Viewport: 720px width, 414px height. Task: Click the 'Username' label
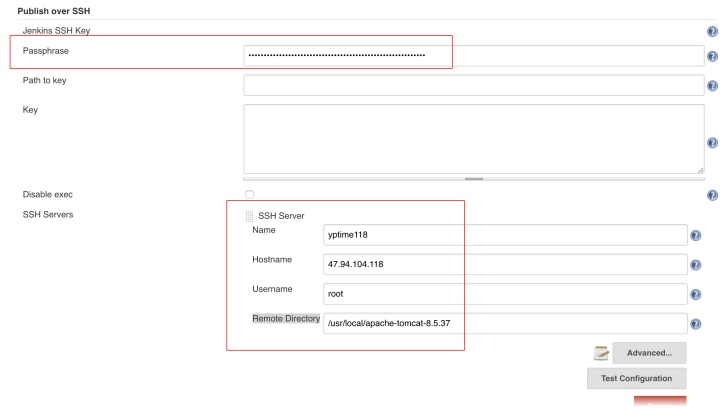(272, 289)
